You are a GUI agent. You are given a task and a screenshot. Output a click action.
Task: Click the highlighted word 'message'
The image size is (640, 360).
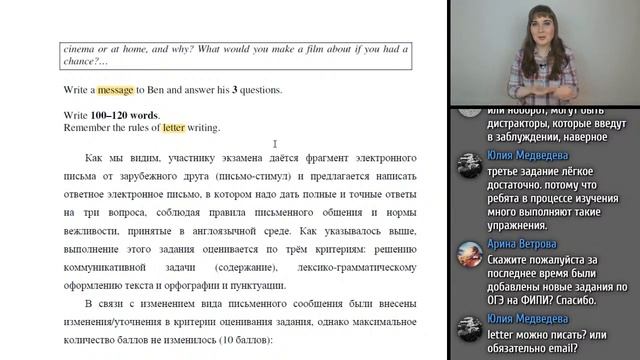tap(116, 90)
